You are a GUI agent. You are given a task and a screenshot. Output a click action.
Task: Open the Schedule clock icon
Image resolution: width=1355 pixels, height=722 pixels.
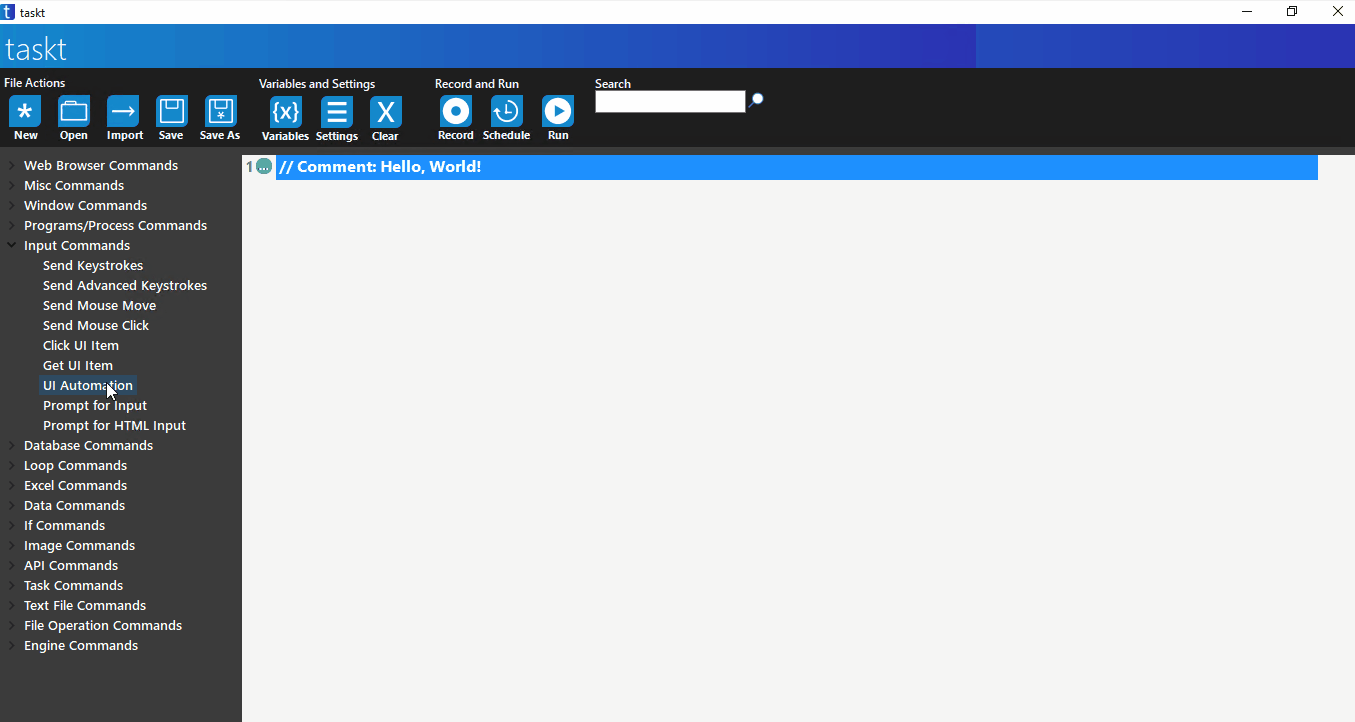(x=506, y=111)
